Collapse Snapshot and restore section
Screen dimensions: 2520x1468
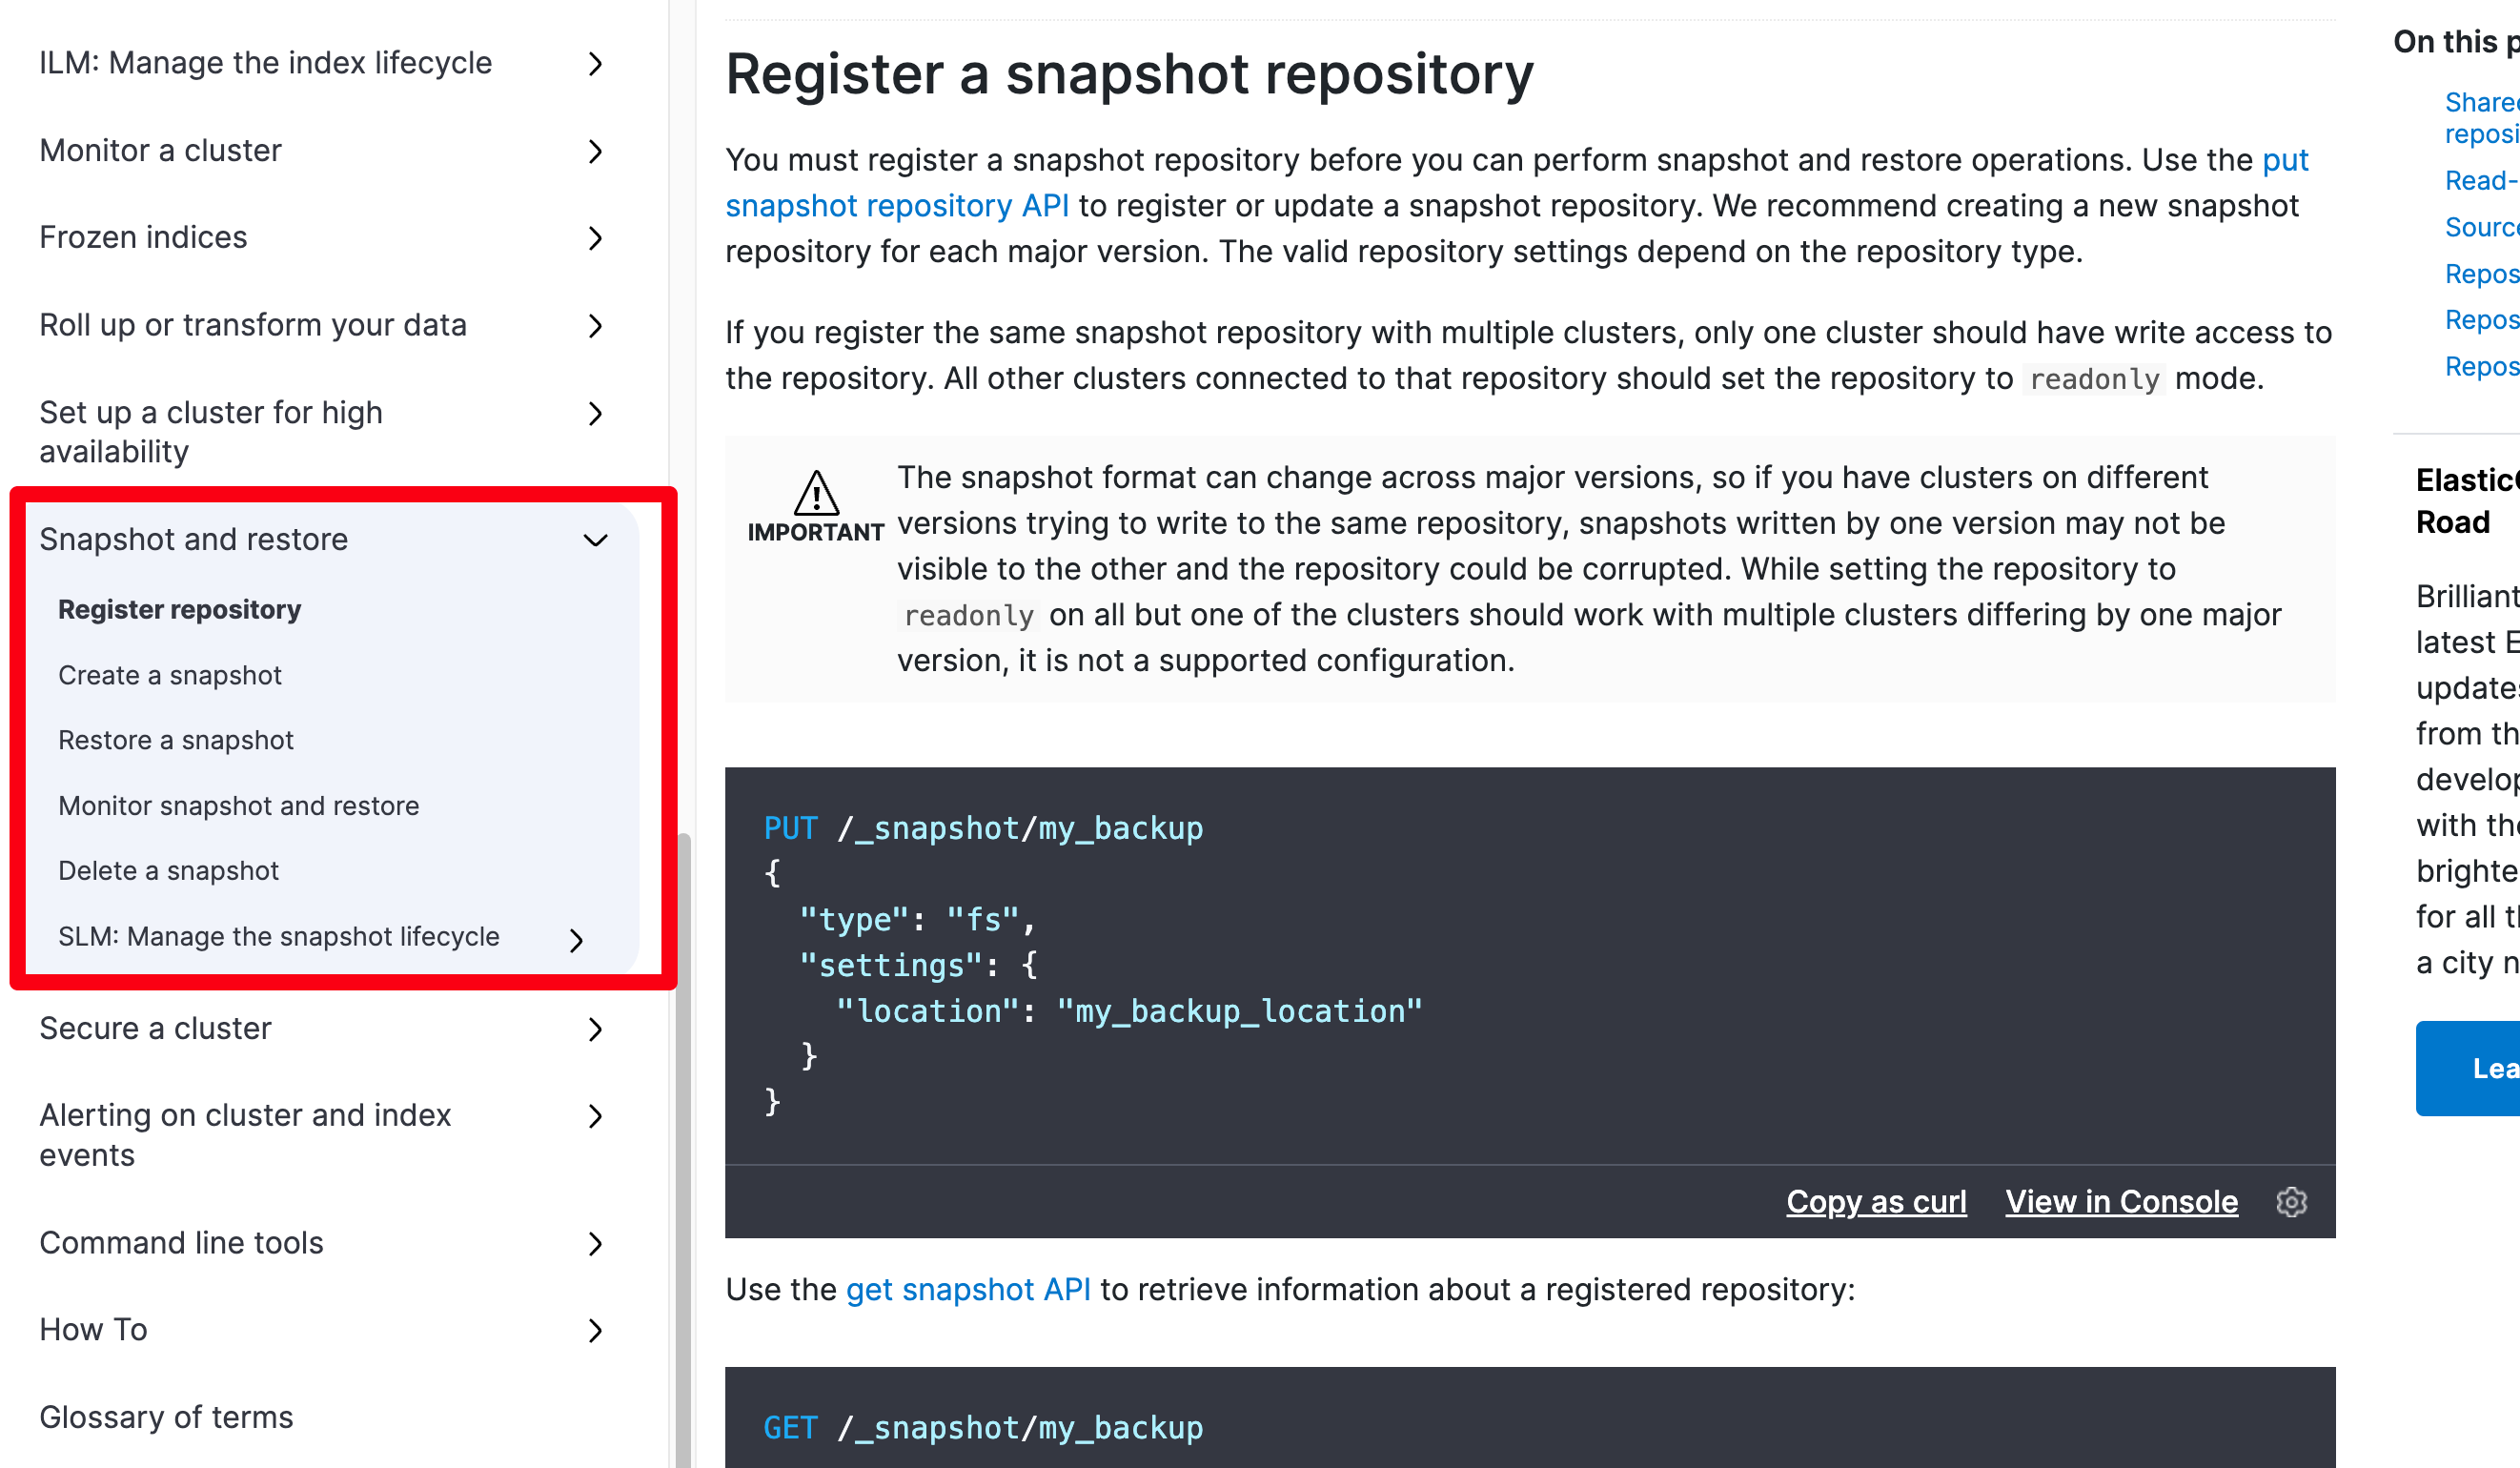(x=596, y=540)
